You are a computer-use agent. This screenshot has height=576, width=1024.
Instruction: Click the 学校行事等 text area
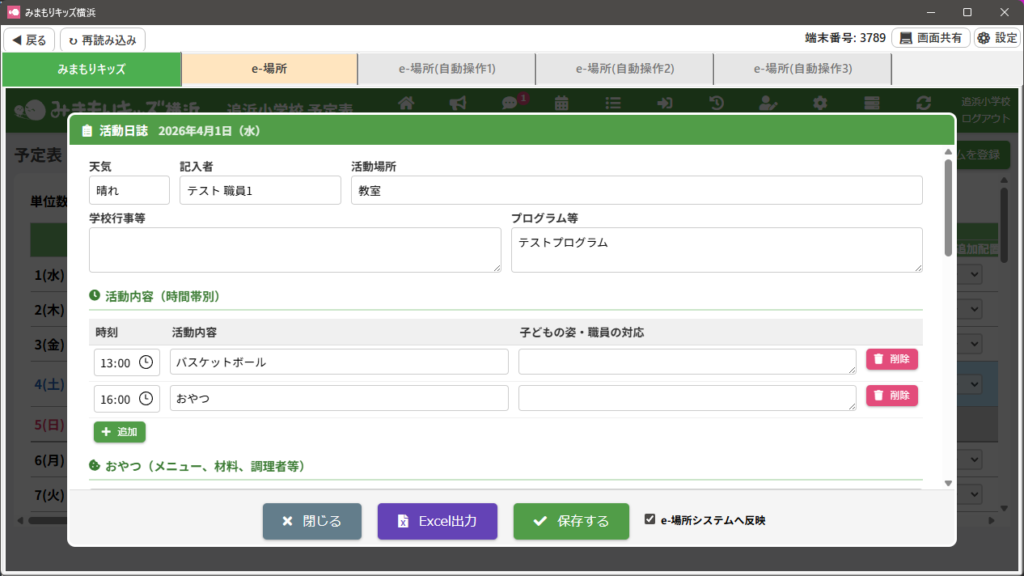pos(295,249)
